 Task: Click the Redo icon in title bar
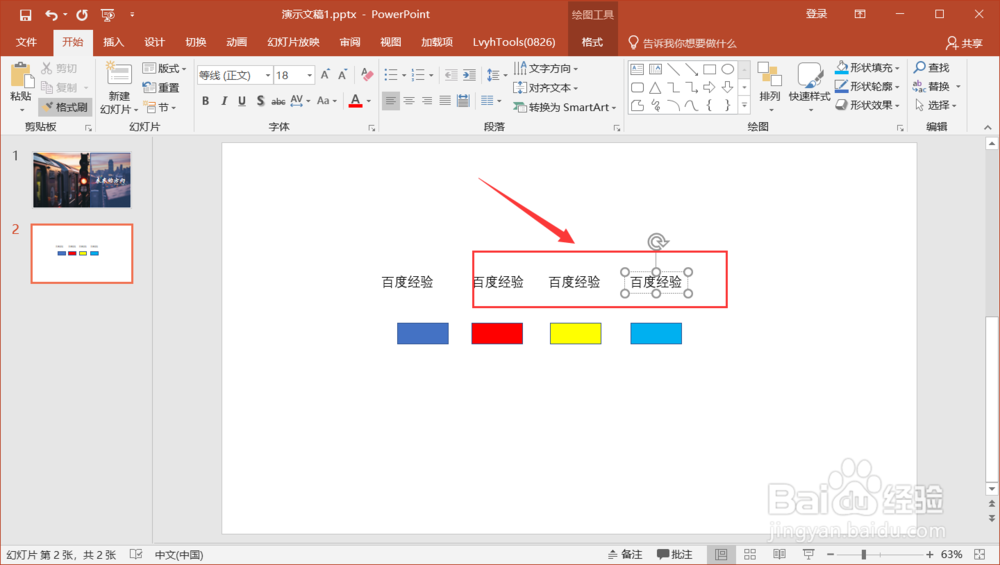82,15
